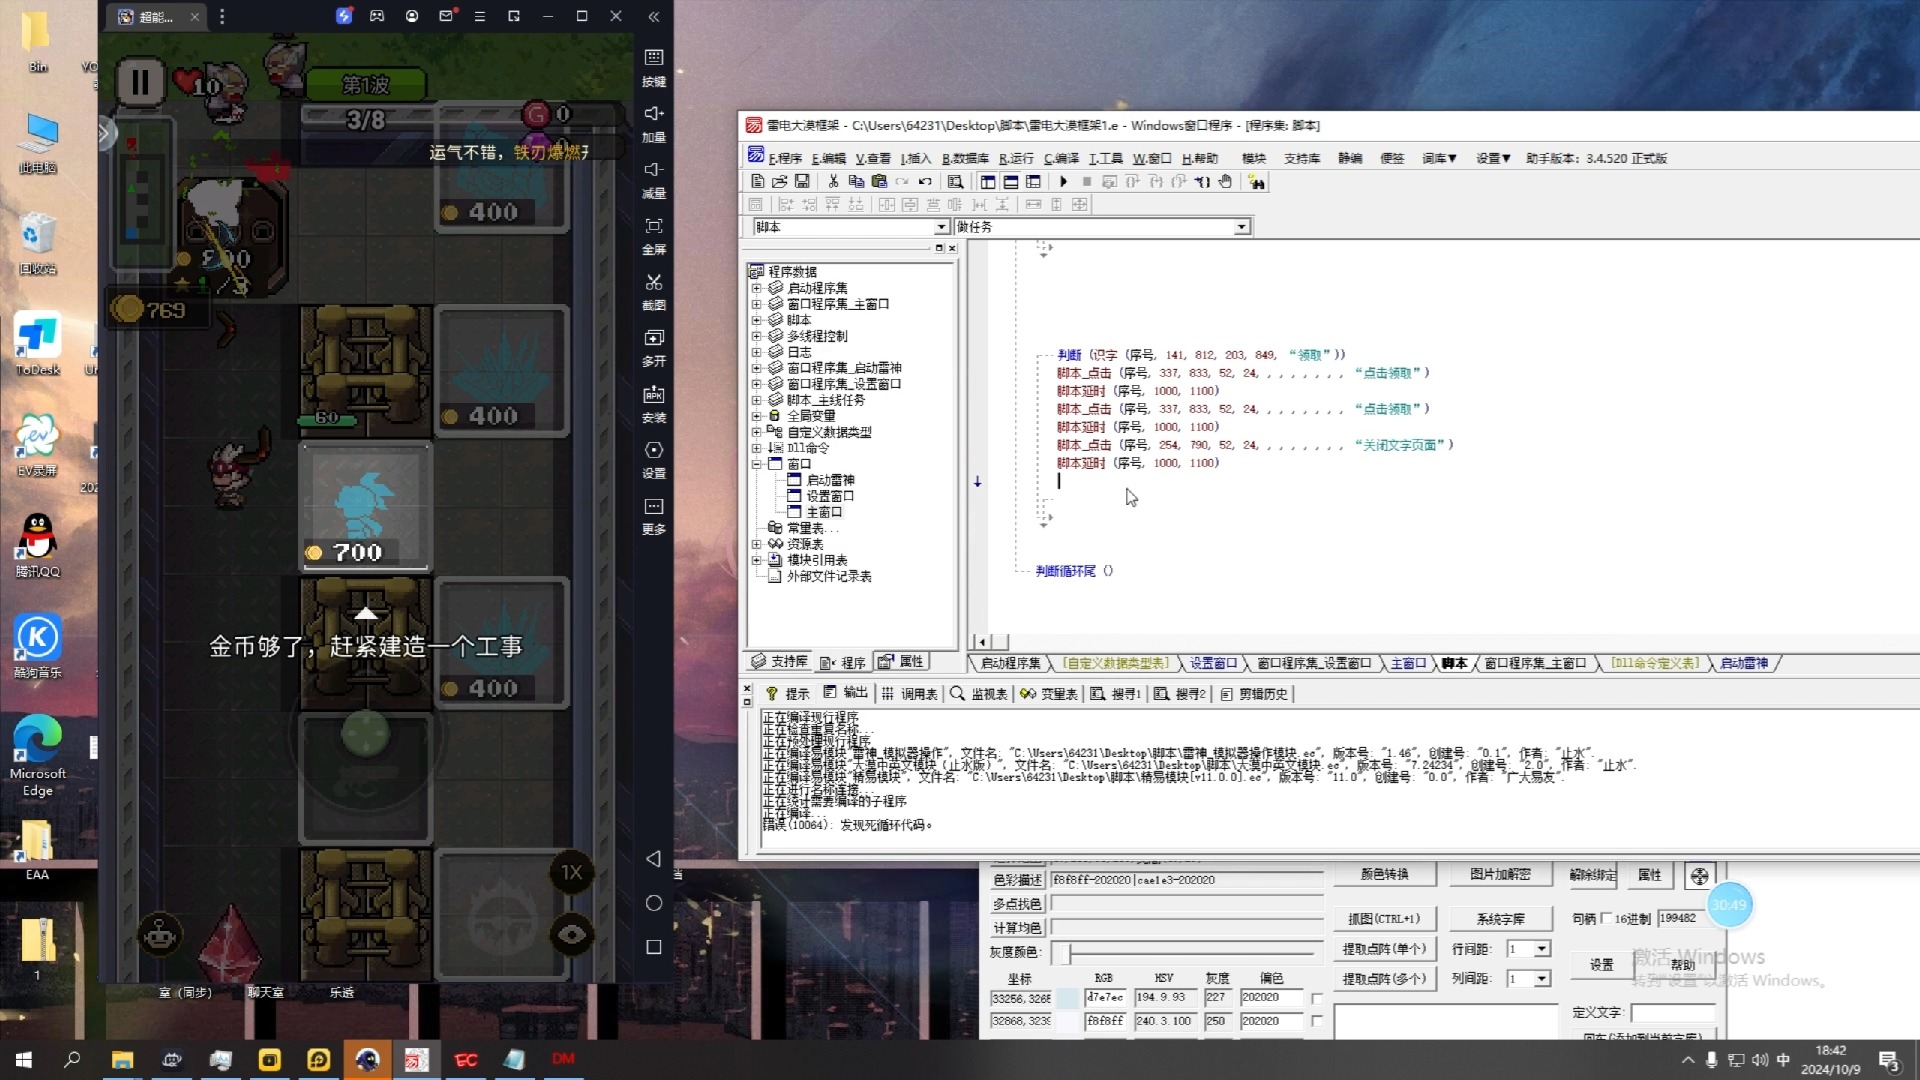Screen dimensions: 1920x1080
Task: Open the 行间距 dropdown
Action: coord(1542,949)
